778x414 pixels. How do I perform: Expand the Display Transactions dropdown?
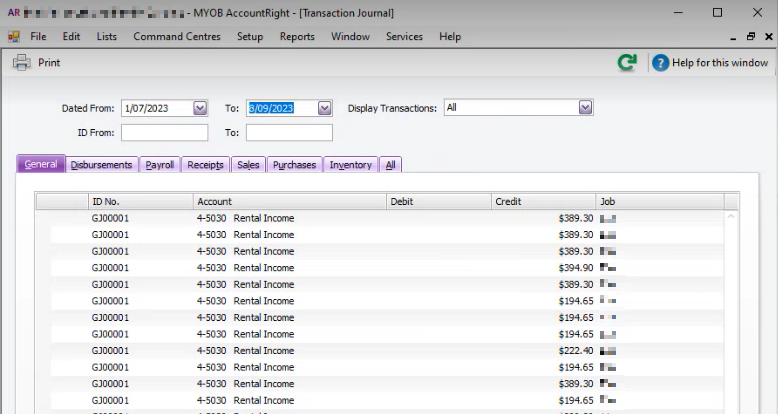tap(585, 107)
